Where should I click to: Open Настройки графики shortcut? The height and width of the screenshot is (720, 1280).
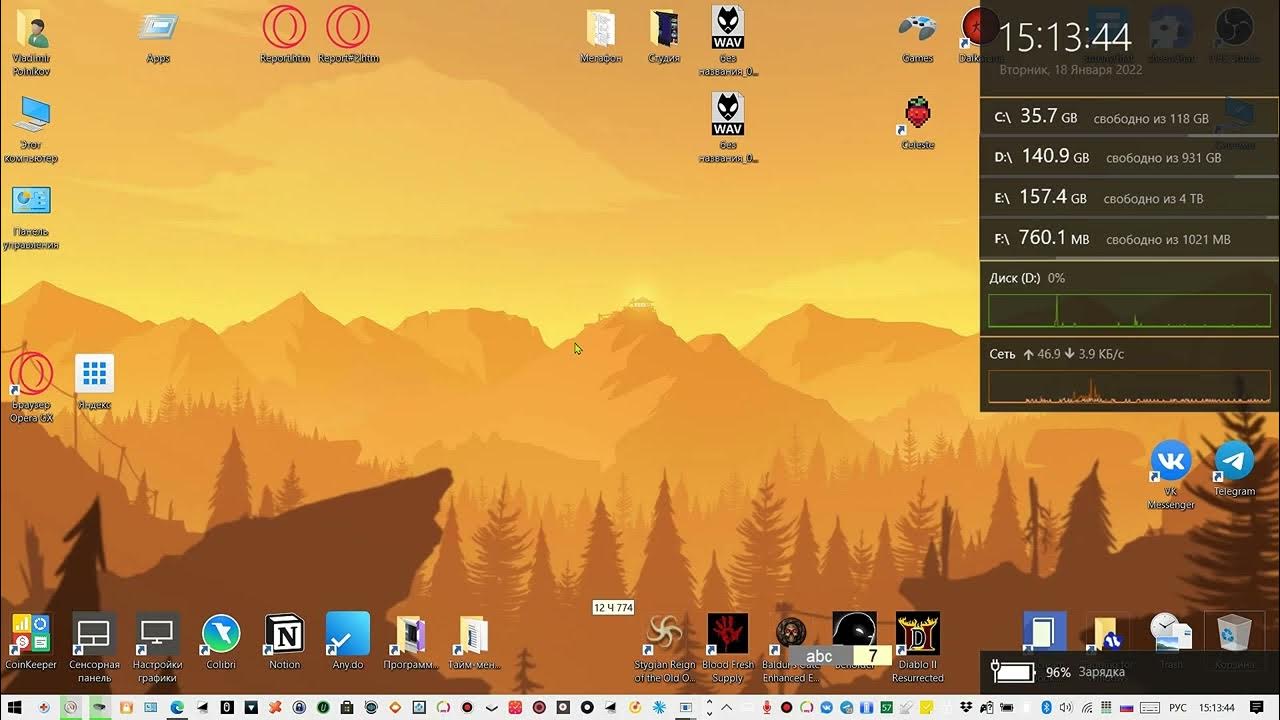pos(158,646)
